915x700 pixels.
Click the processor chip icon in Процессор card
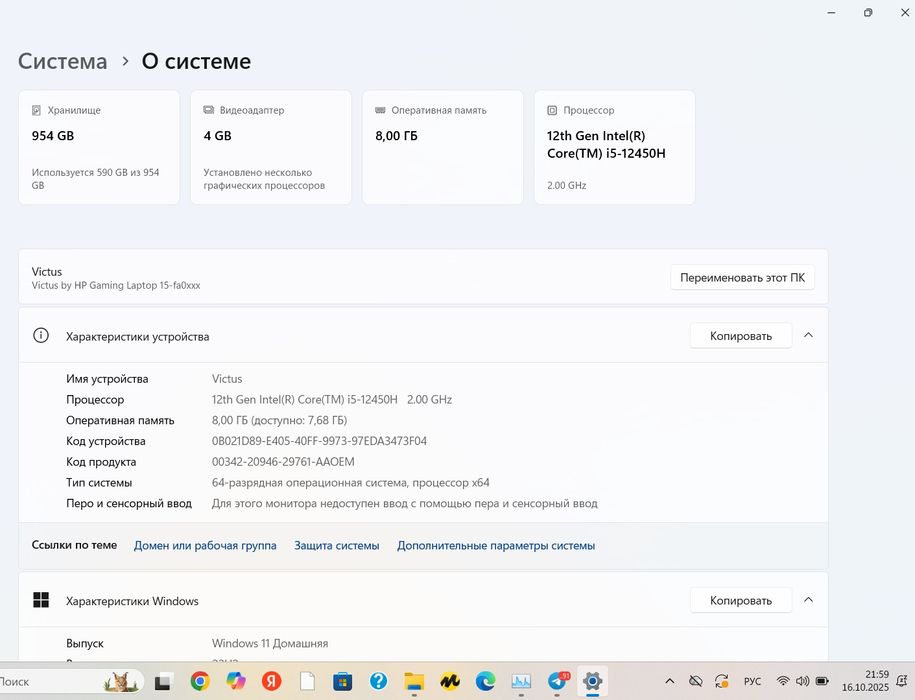tap(552, 110)
